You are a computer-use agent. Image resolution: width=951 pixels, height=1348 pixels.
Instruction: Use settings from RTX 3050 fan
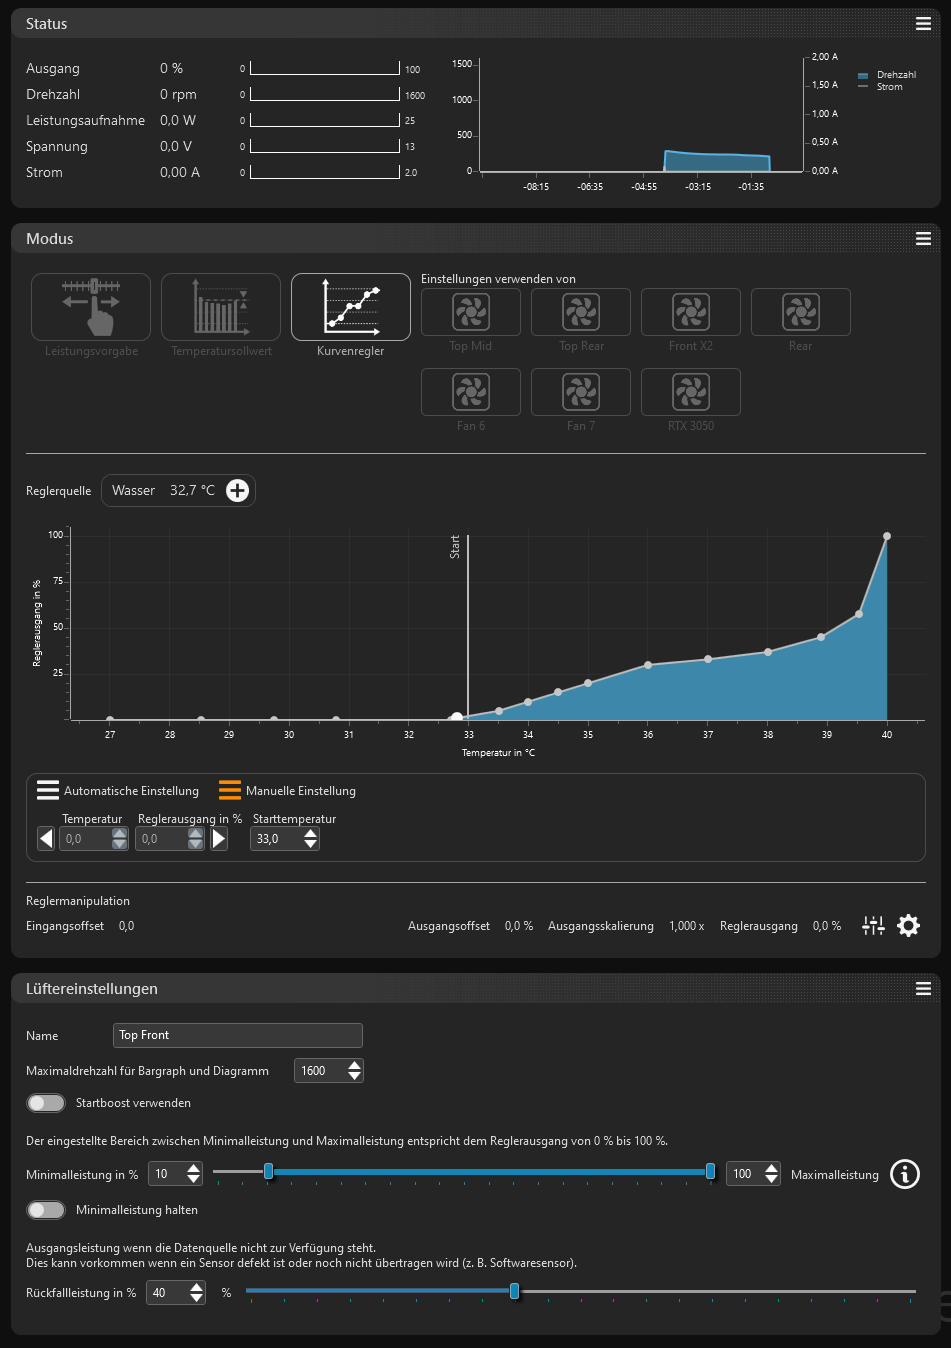click(690, 392)
